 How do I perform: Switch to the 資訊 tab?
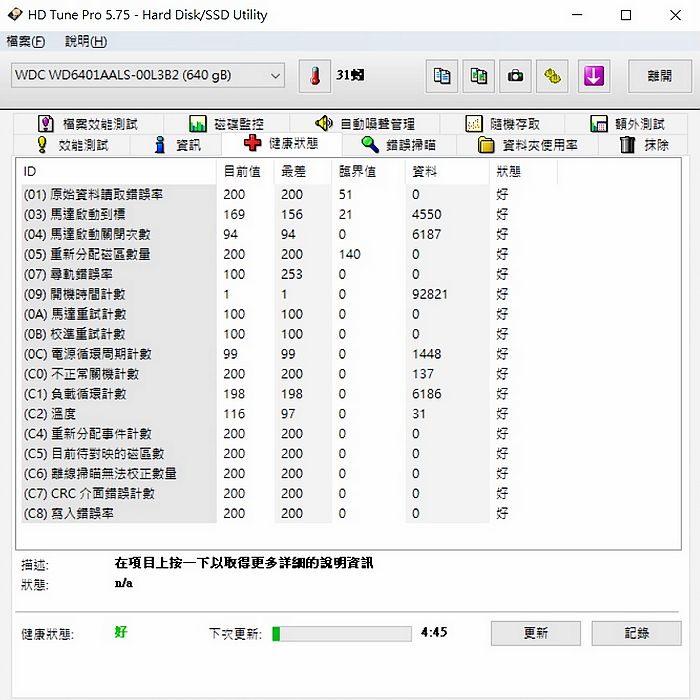click(176, 145)
